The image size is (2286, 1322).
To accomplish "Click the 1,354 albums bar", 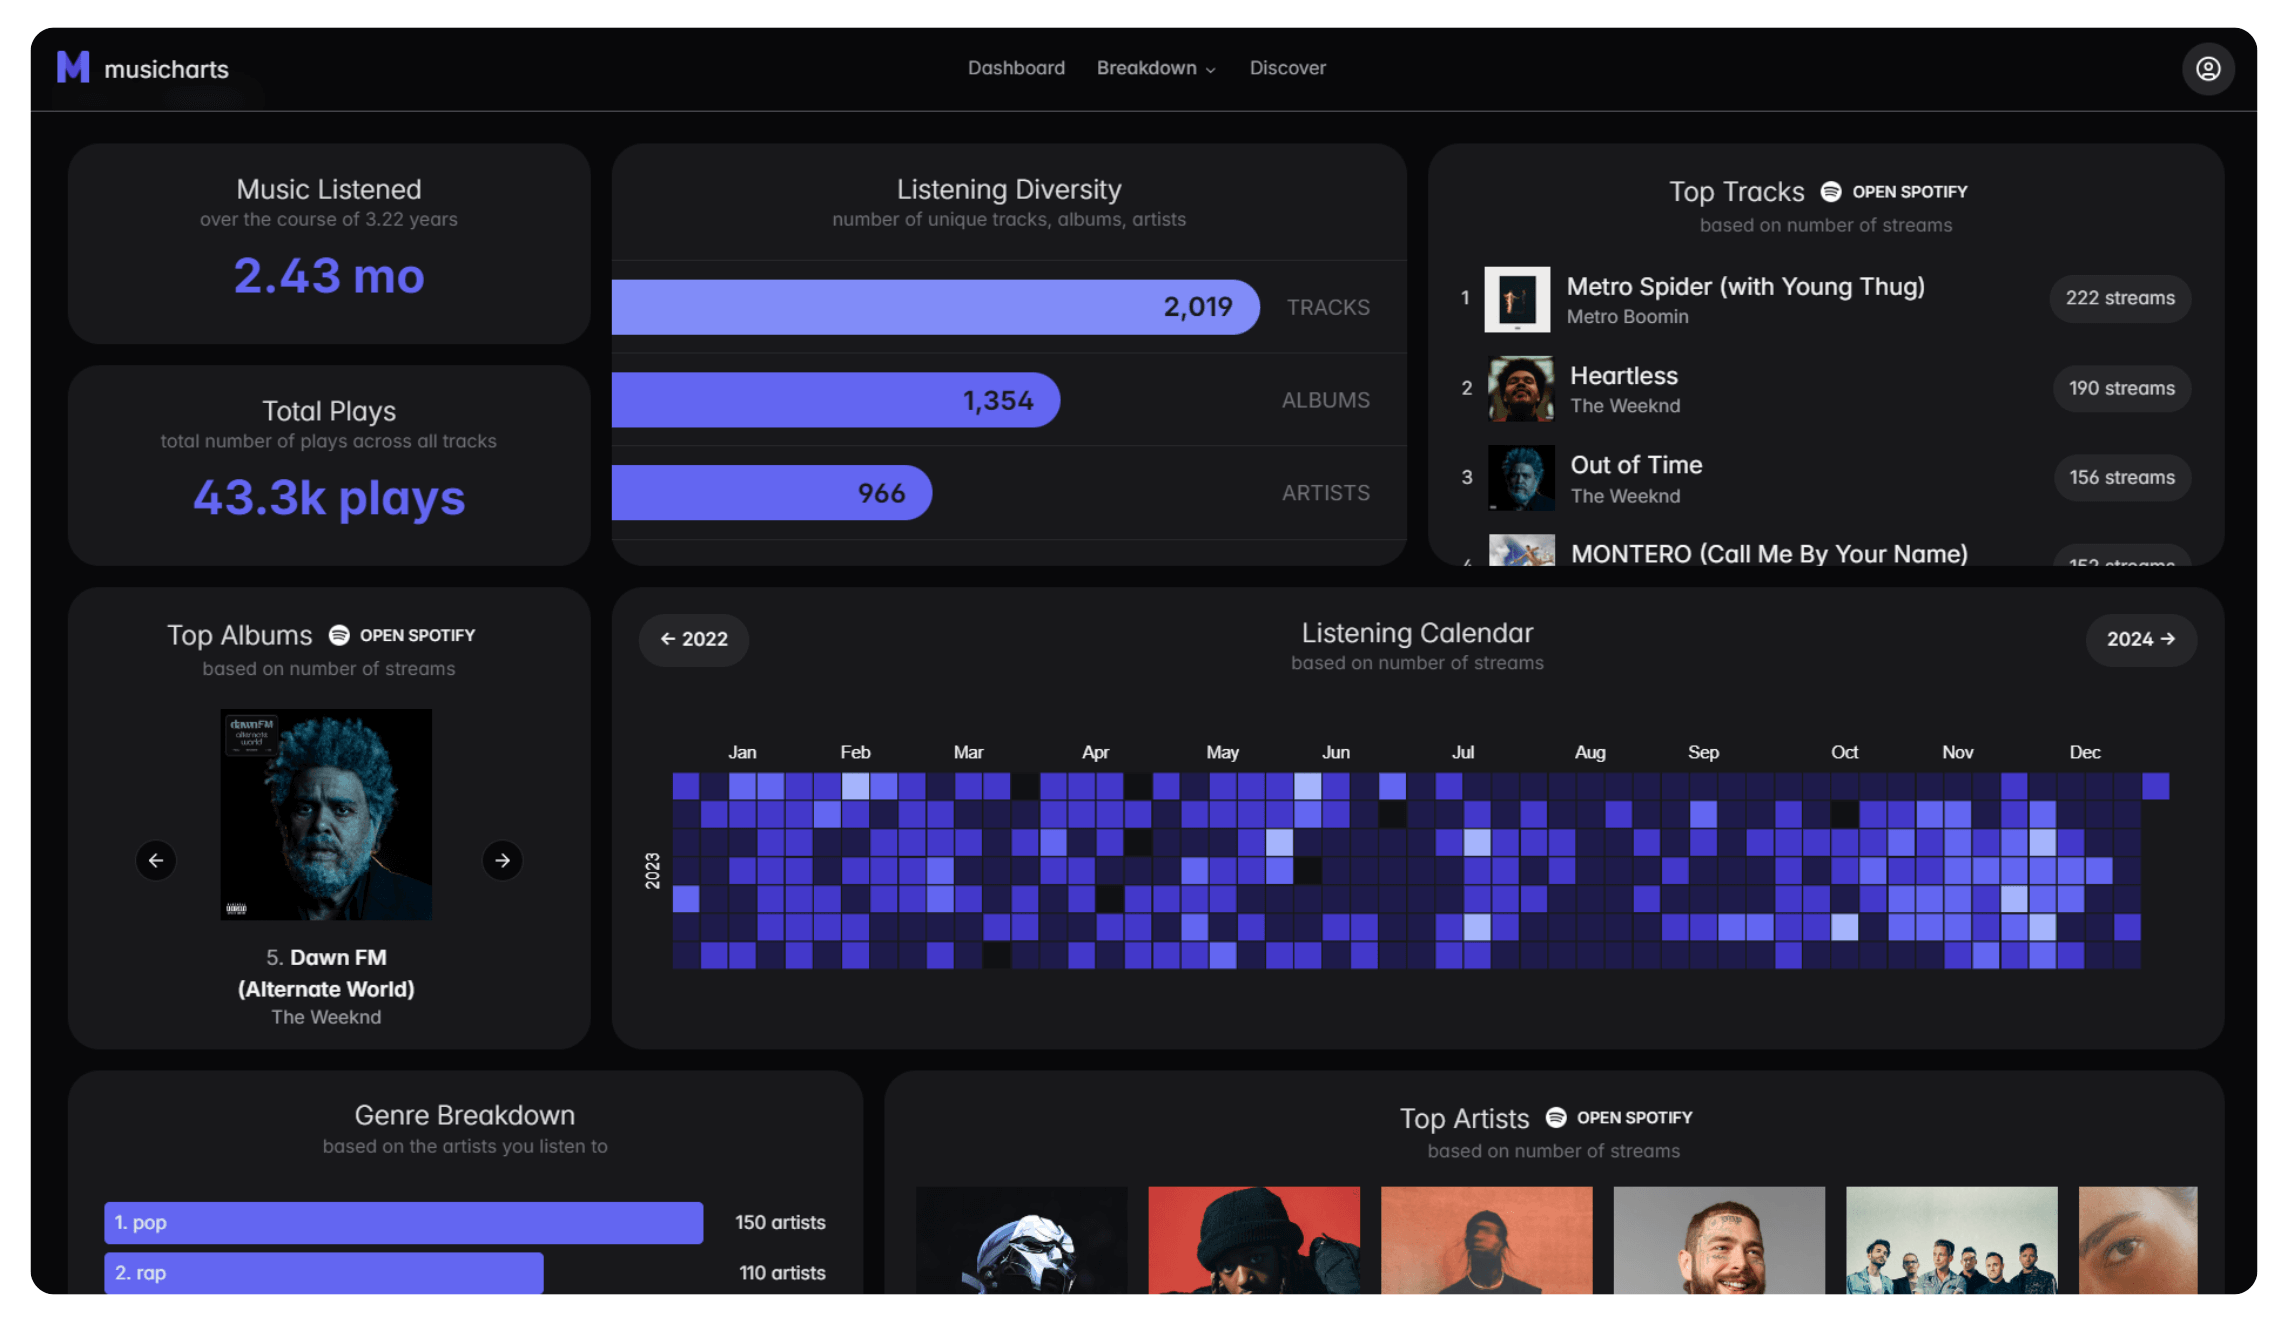I will pyautogui.click(x=835, y=400).
